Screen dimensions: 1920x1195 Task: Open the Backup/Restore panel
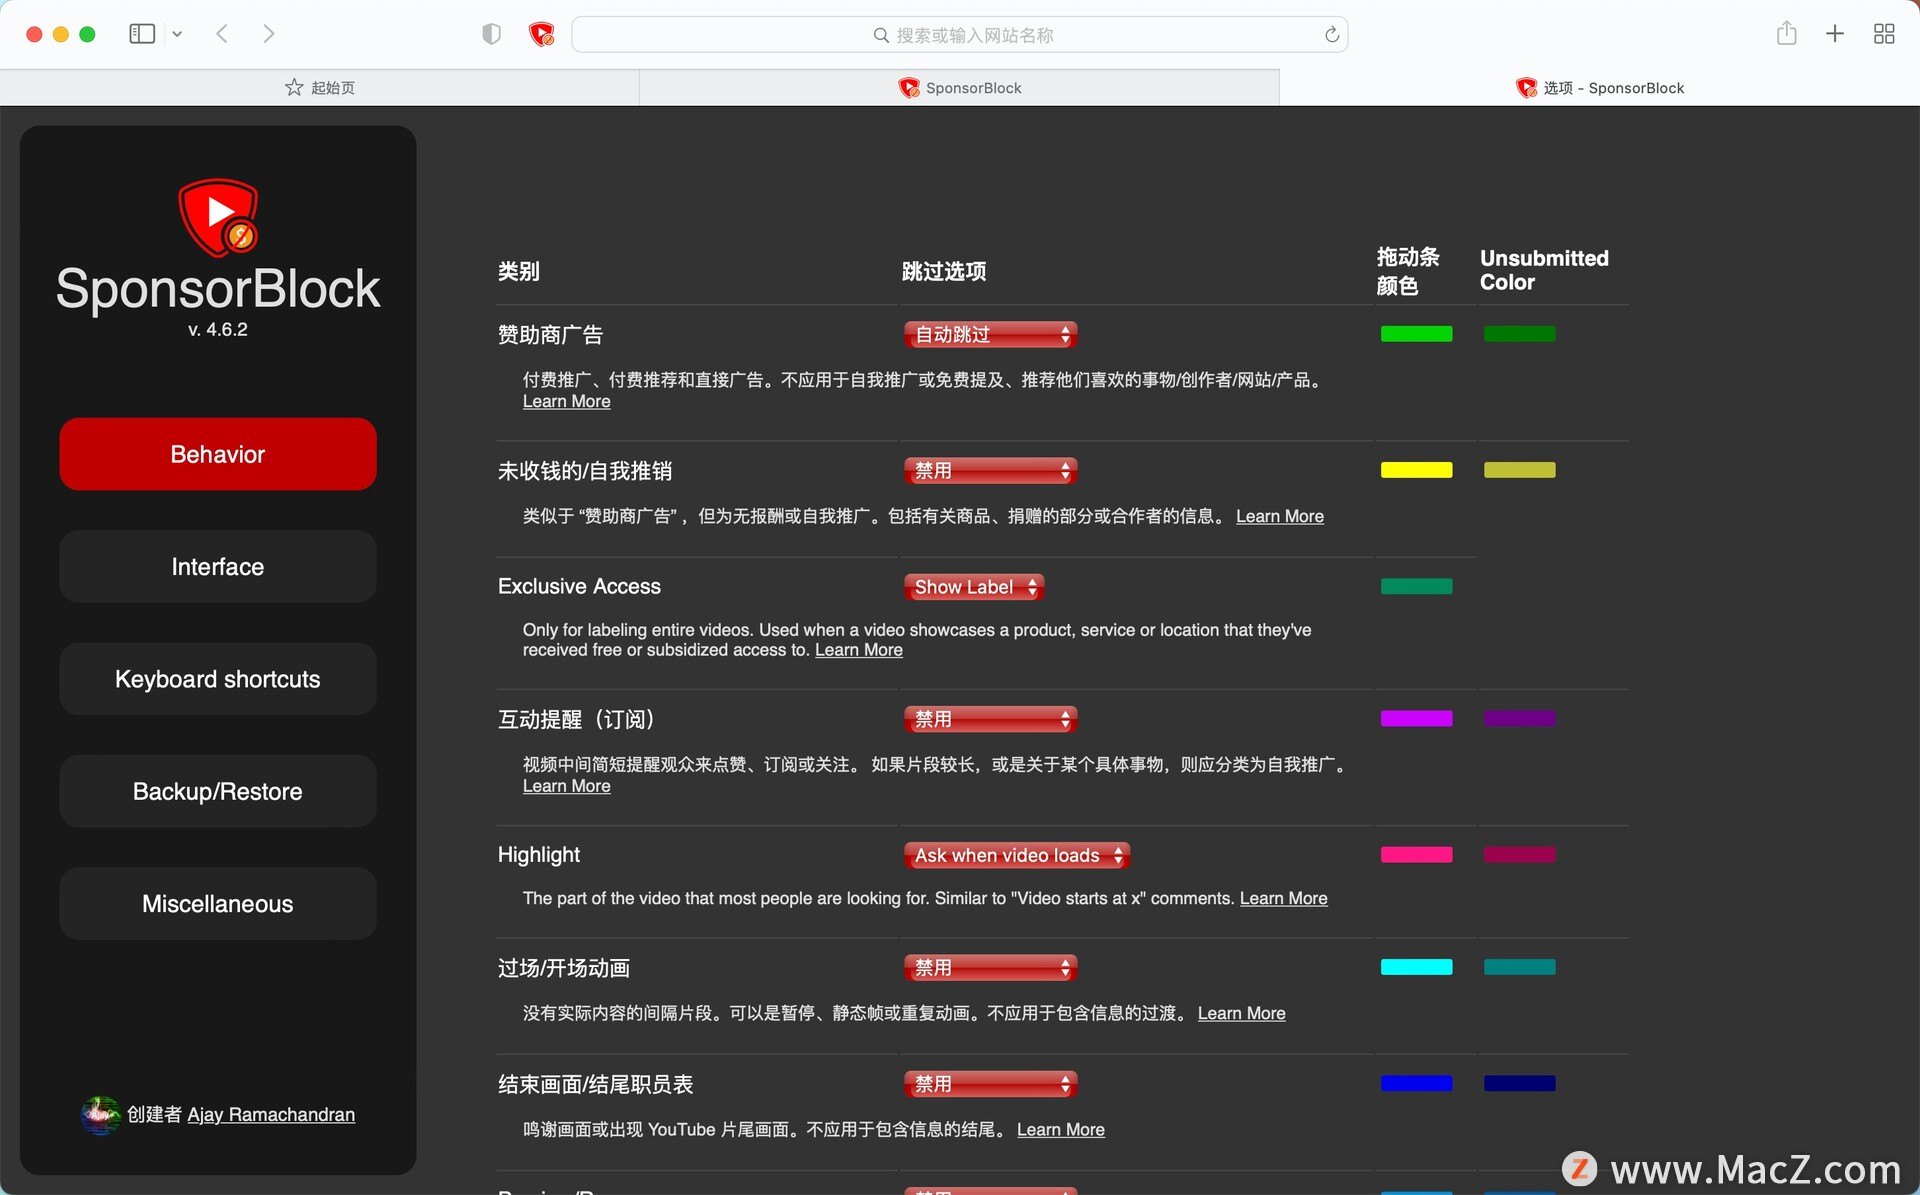(x=216, y=792)
